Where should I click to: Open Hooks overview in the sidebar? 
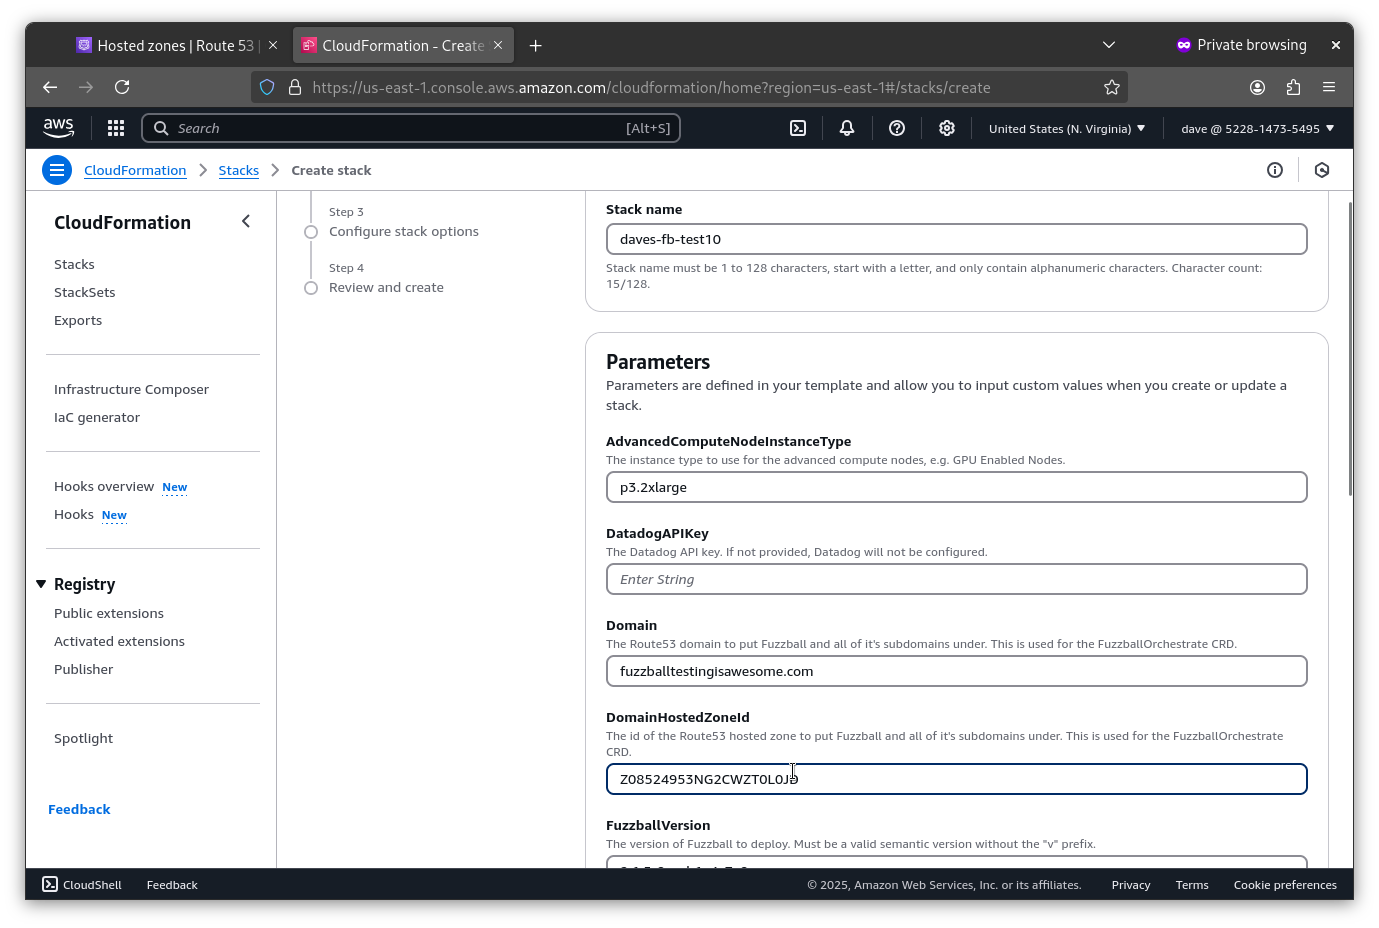tap(104, 486)
